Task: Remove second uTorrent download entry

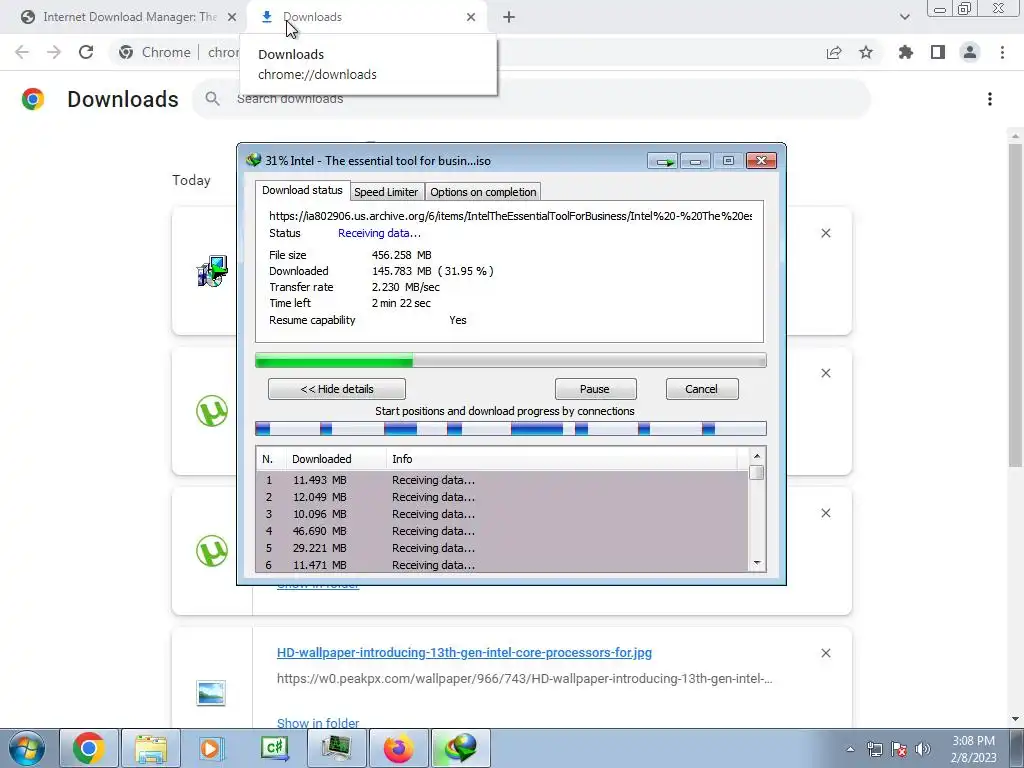Action: click(x=825, y=373)
